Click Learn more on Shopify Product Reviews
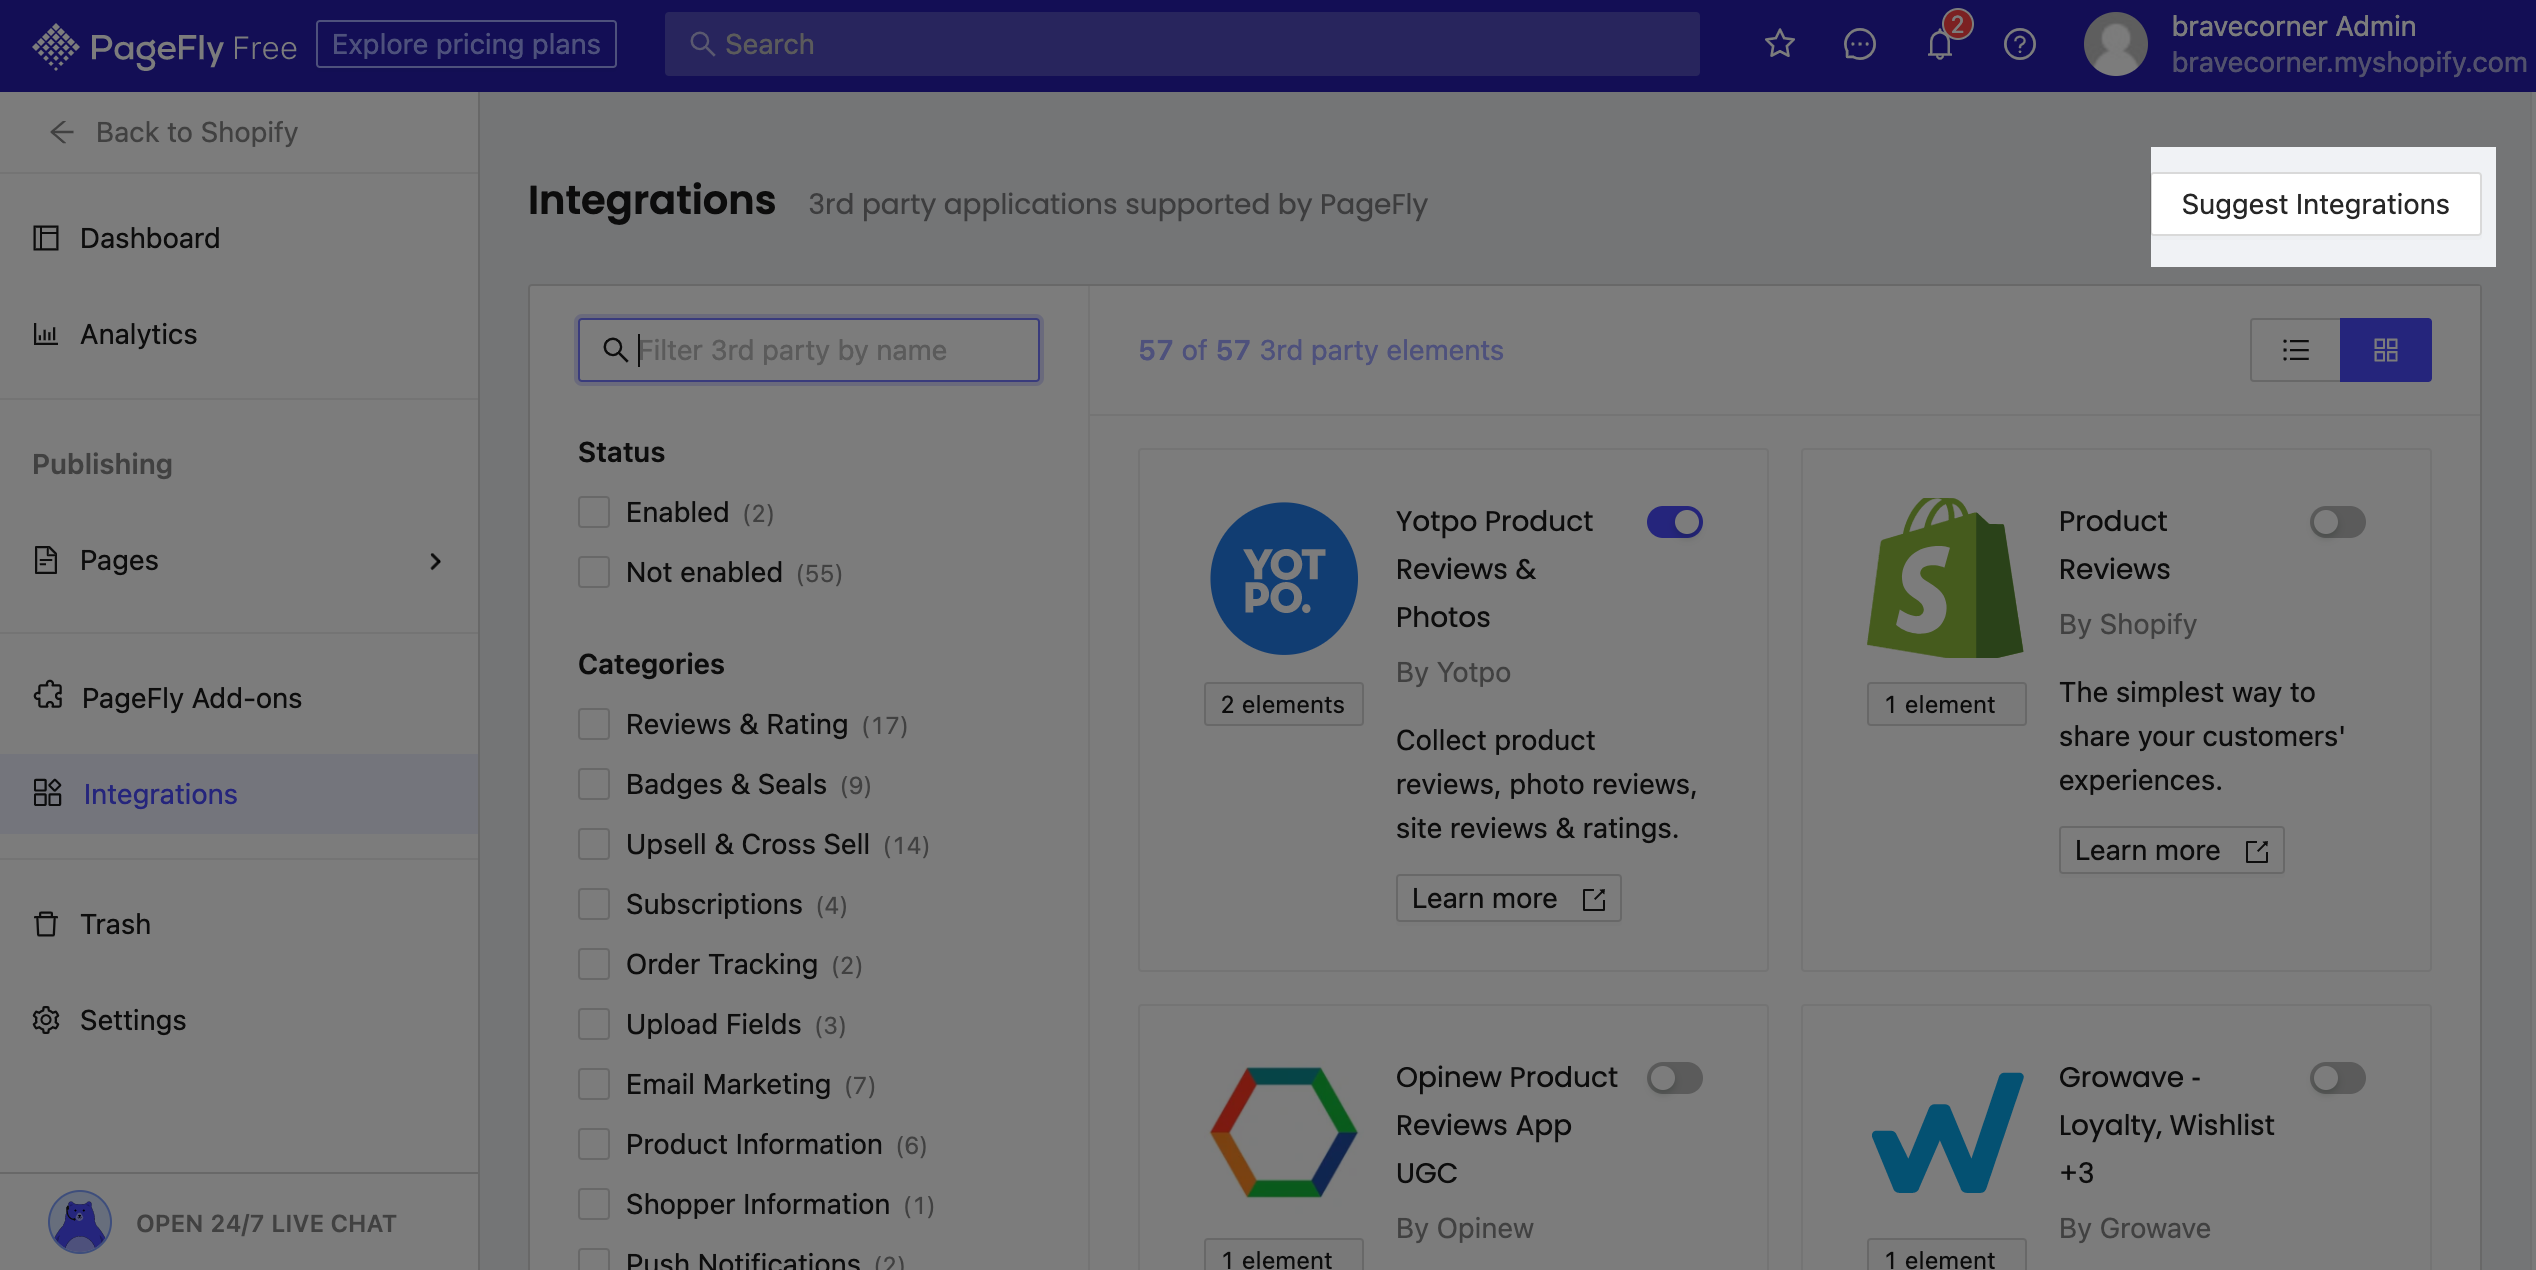The image size is (2536, 1270). pos(2171,850)
